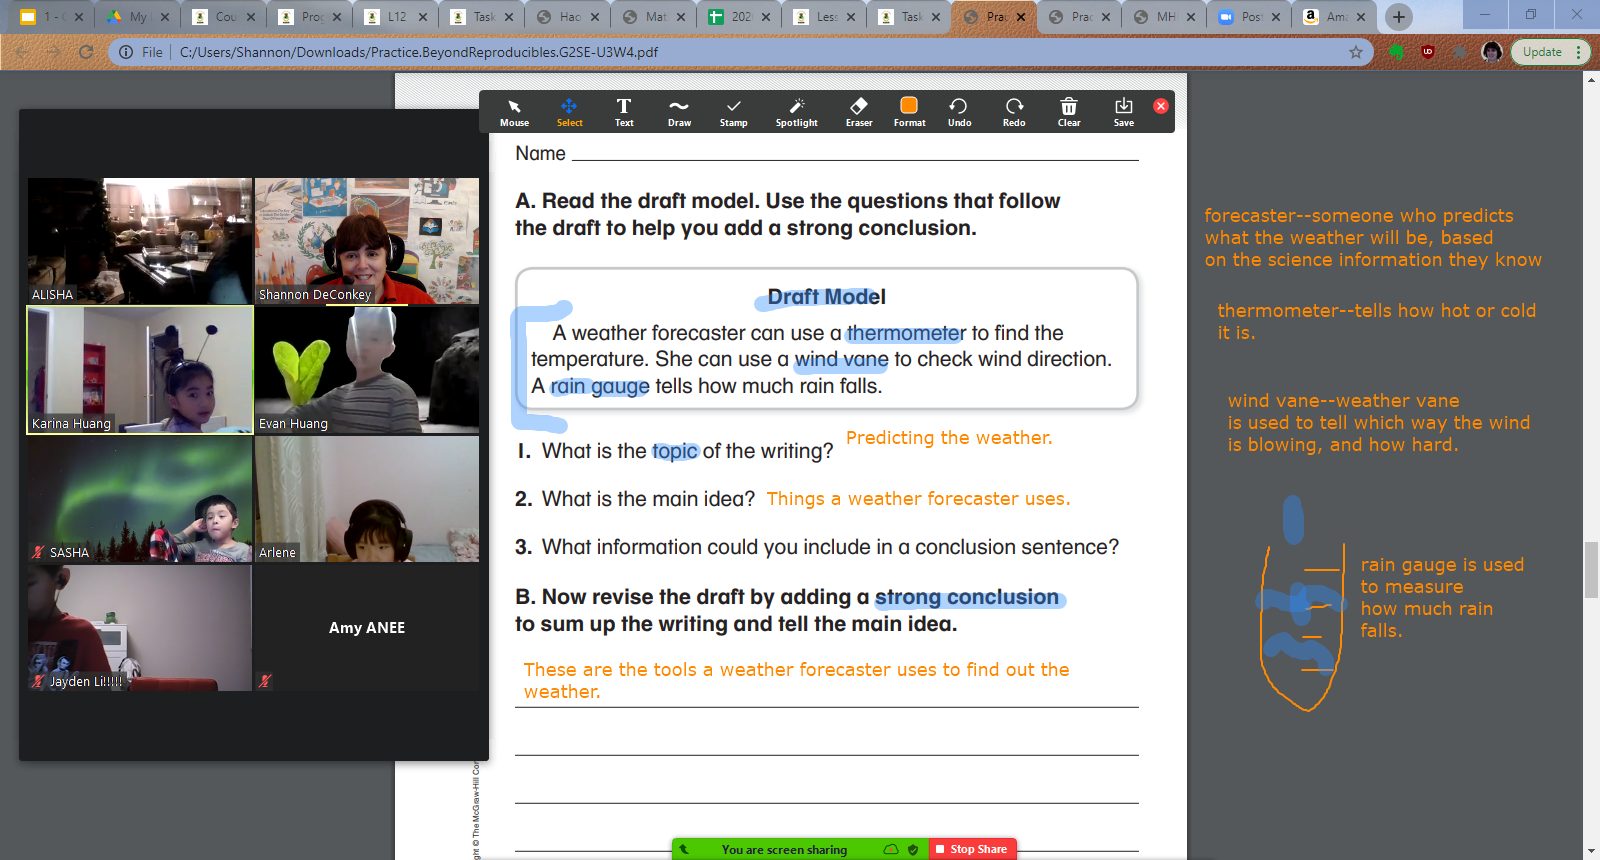Pick the Draw annotation tool
1600x860 pixels.
pyautogui.click(x=679, y=112)
